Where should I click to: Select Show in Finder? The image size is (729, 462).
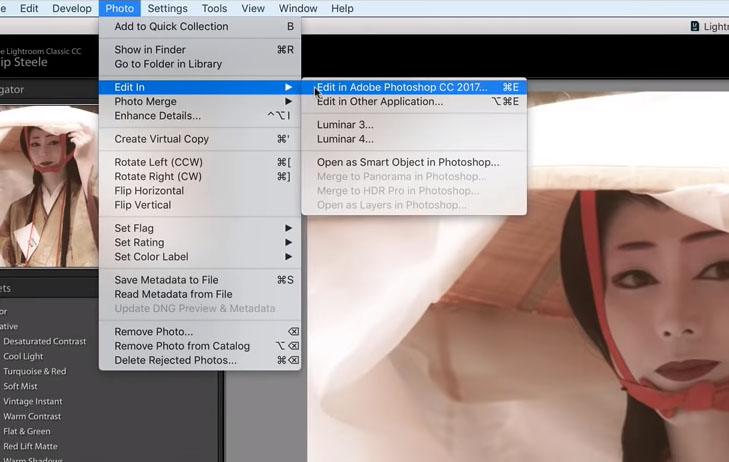click(x=200, y=50)
